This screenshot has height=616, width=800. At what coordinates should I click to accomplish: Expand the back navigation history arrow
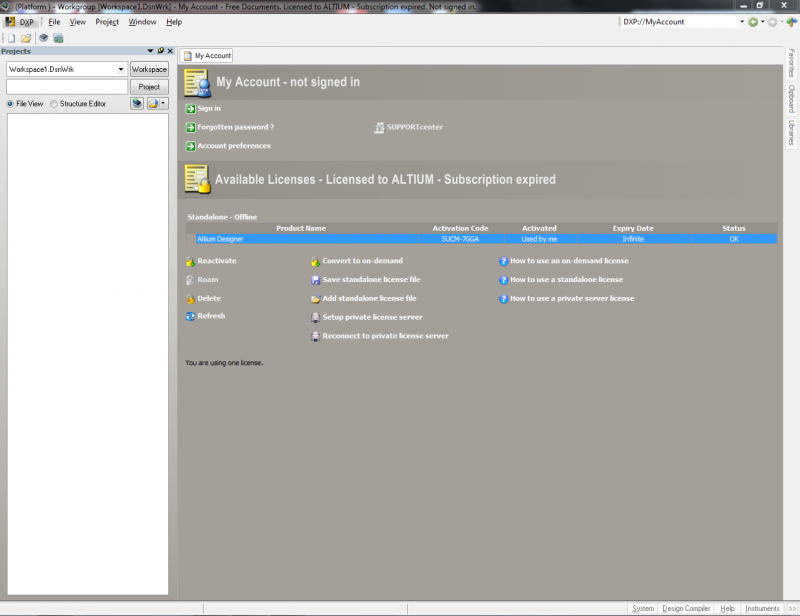point(763,22)
